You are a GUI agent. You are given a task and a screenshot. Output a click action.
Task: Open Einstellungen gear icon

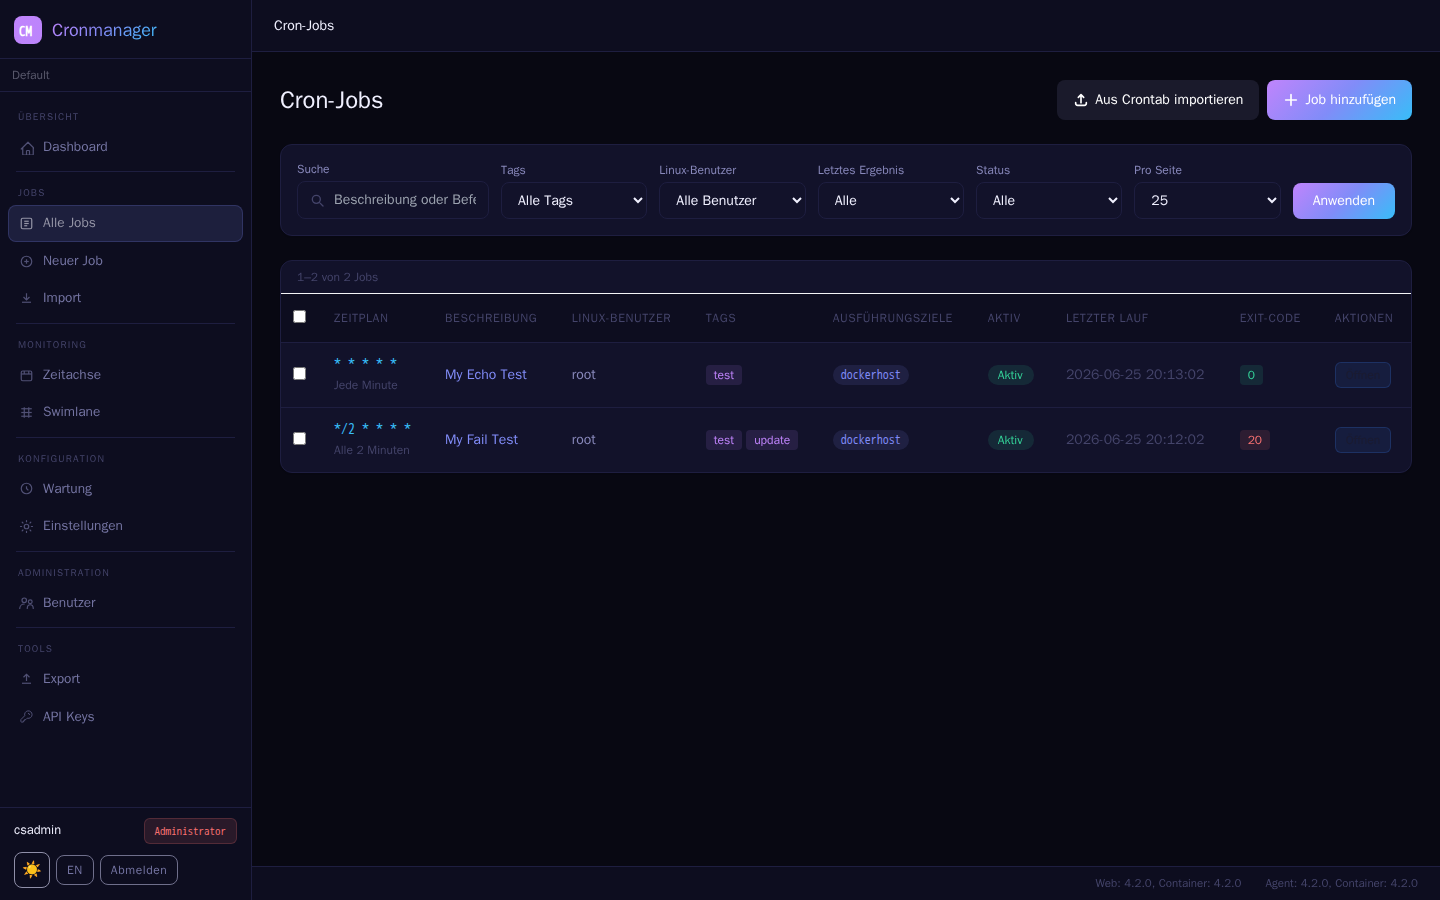tap(27, 526)
